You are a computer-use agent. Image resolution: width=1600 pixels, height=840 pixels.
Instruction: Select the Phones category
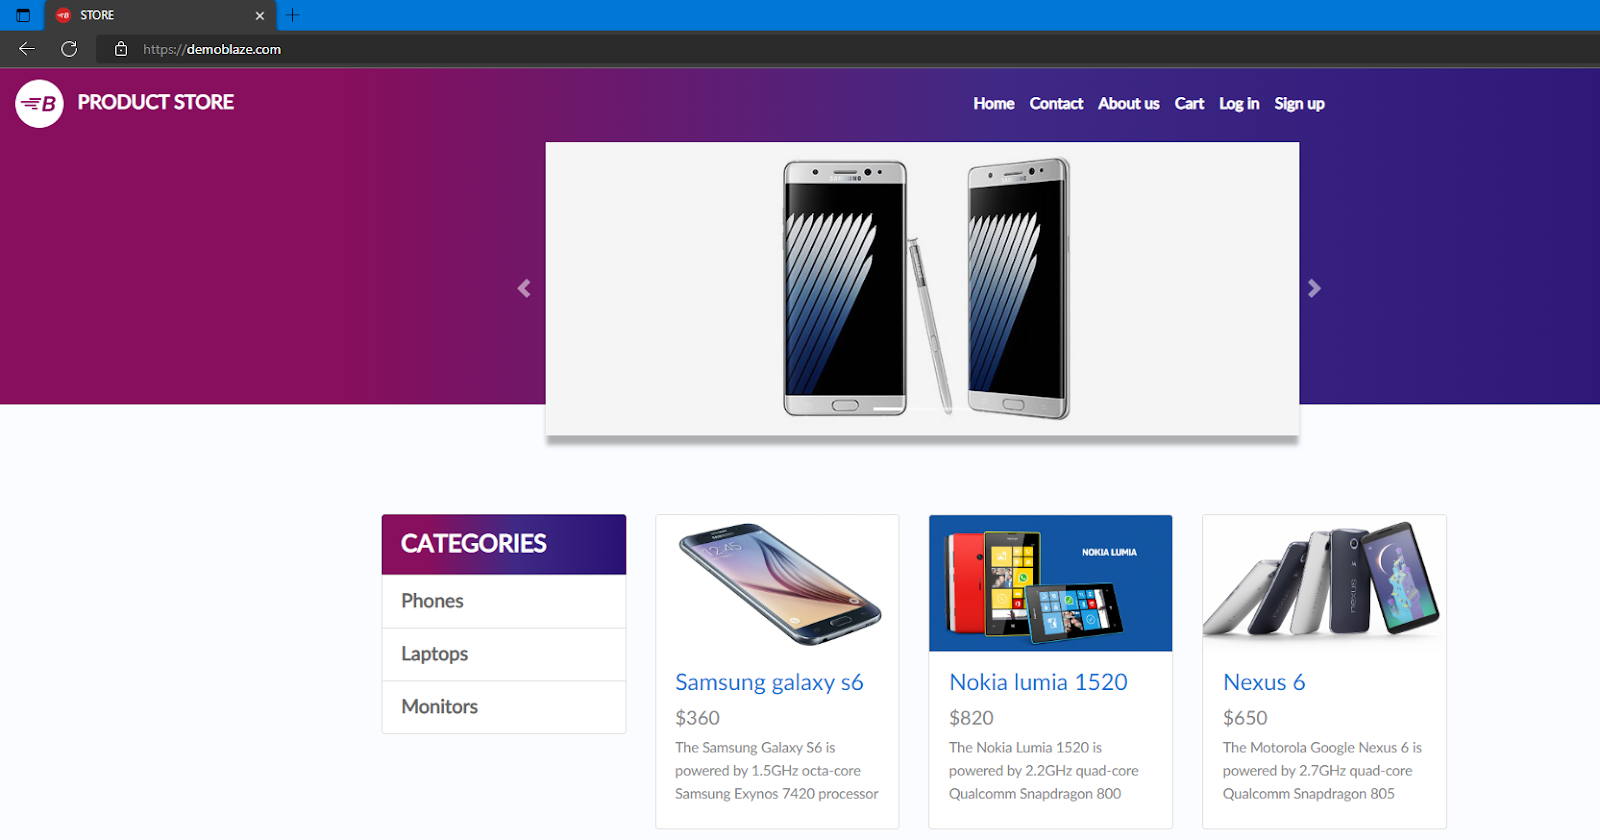click(x=504, y=601)
